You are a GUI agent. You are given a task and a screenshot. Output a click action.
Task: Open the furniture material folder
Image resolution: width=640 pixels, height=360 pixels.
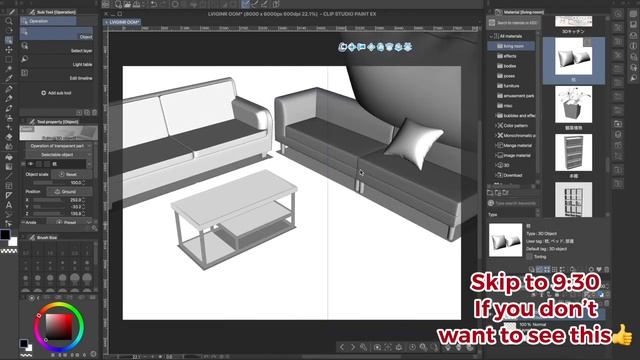pyautogui.click(x=511, y=86)
